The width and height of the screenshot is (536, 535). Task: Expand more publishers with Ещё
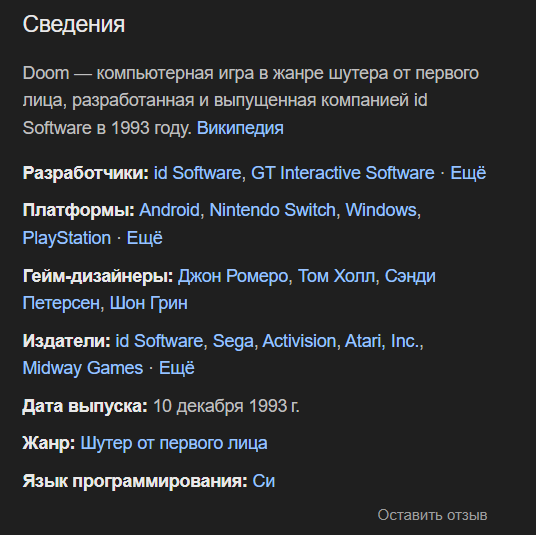177,368
